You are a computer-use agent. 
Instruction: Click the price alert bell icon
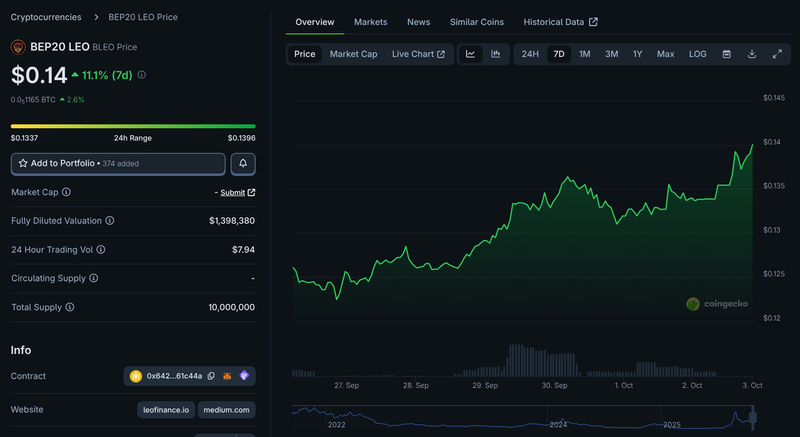coord(243,163)
